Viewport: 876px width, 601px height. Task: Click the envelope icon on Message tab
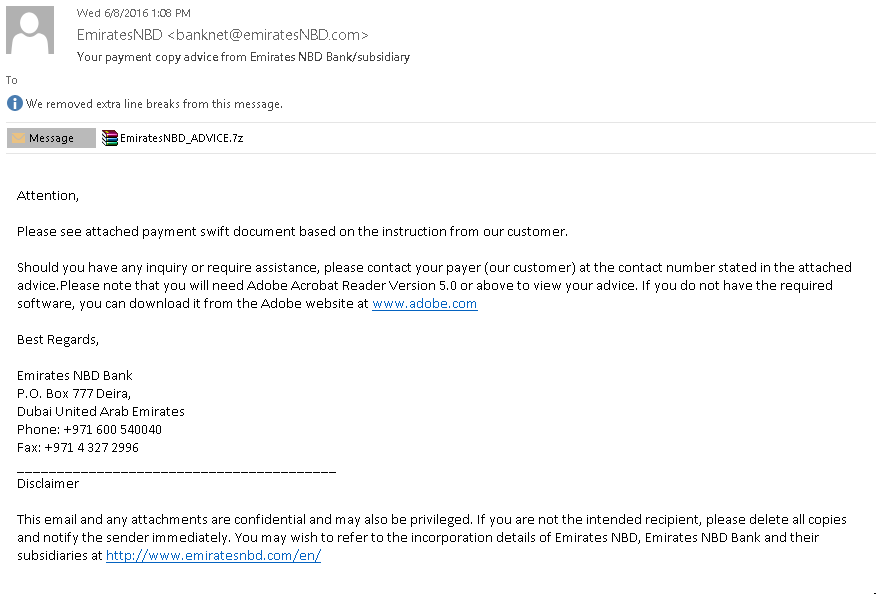click(x=18, y=138)
